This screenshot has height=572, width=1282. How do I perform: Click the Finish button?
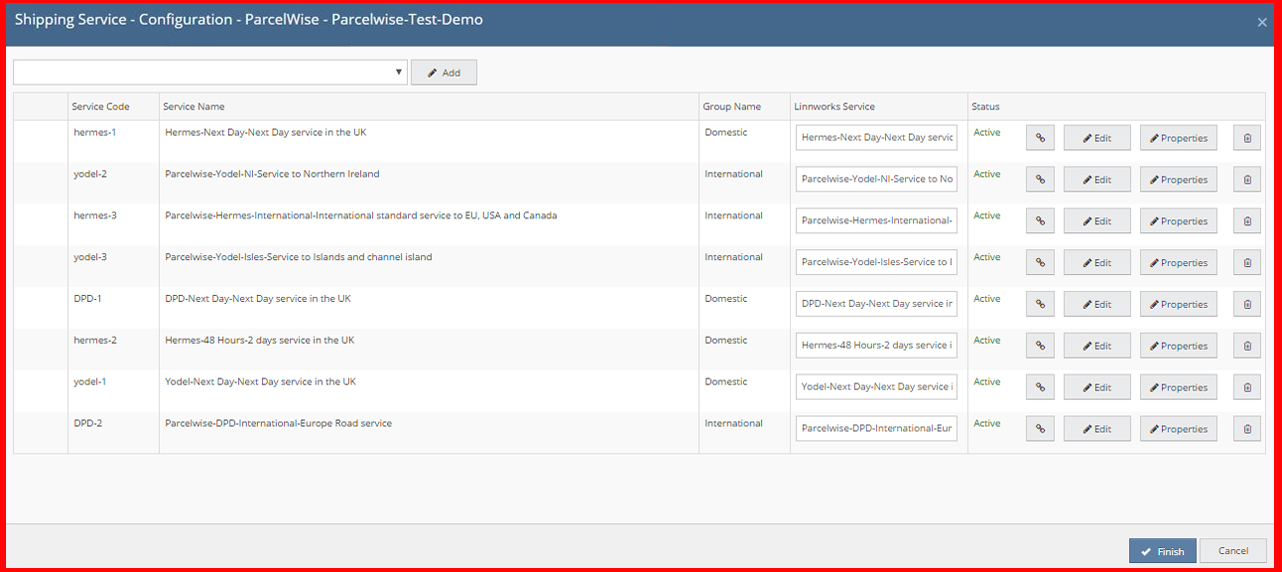point(1162,551)
